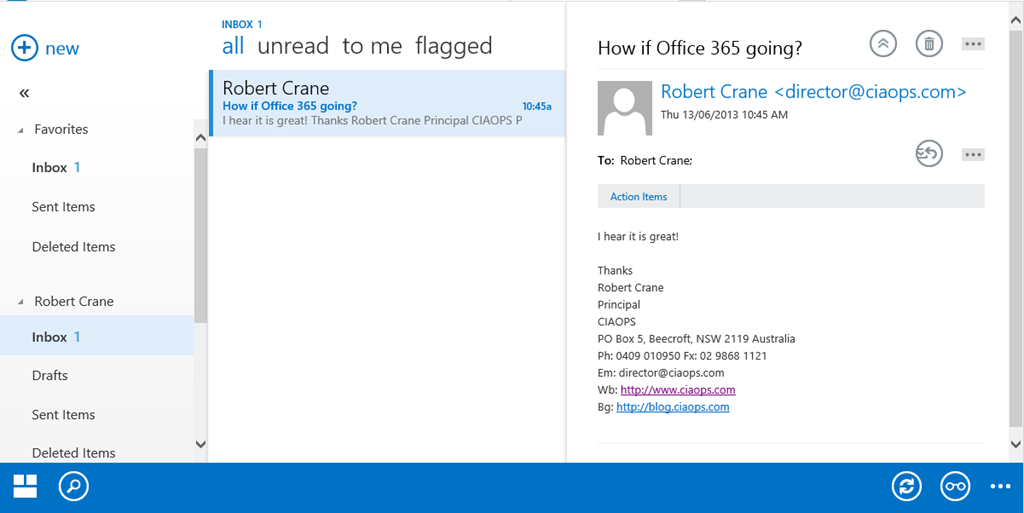Collapse the folder pane with double chevron
Viewport: 1024px width, 513px height.
click(24, 93)
